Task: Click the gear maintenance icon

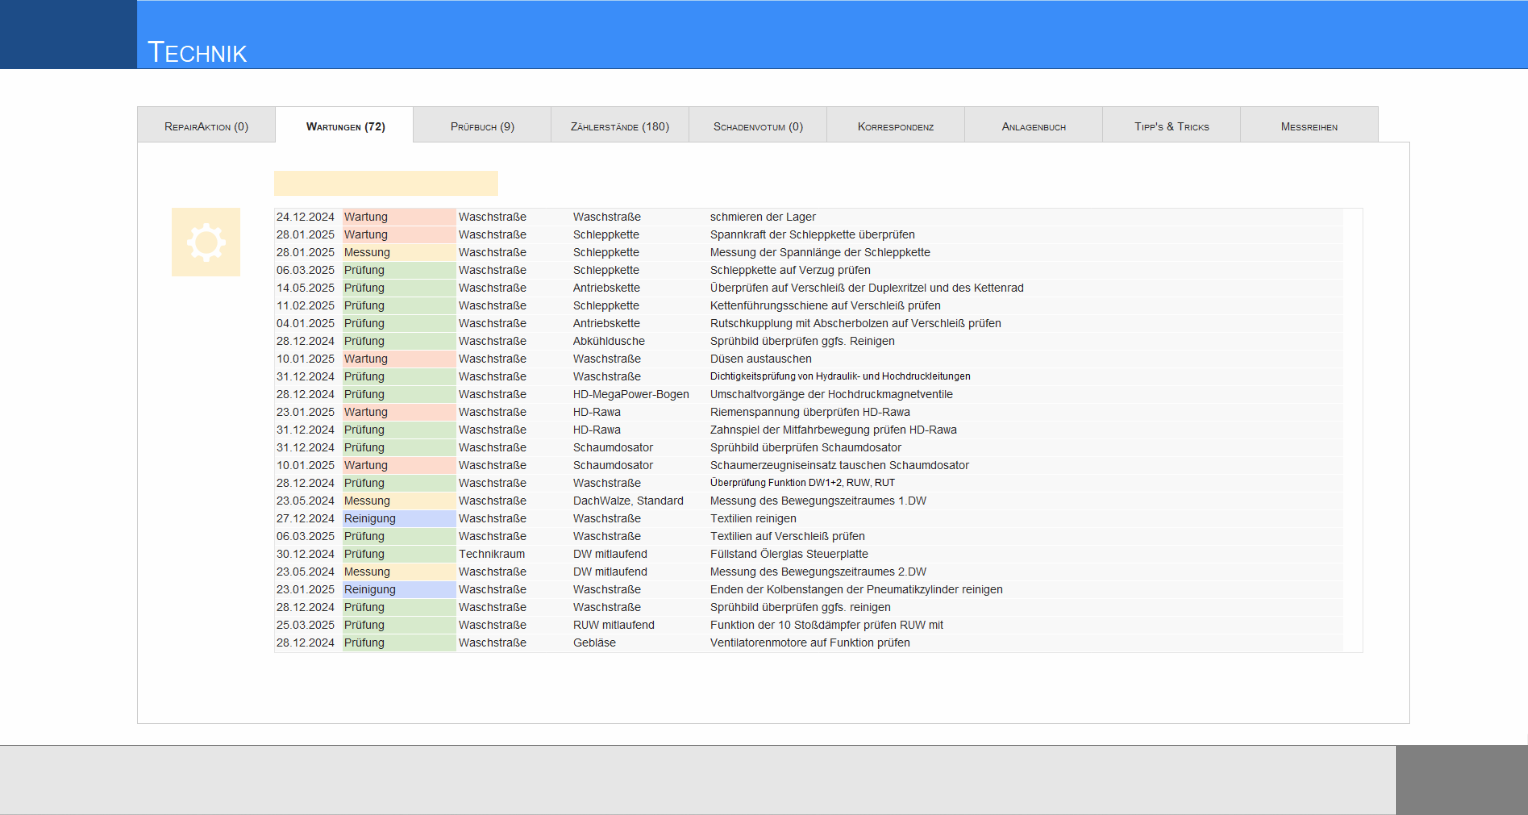Action: point(206,242)
